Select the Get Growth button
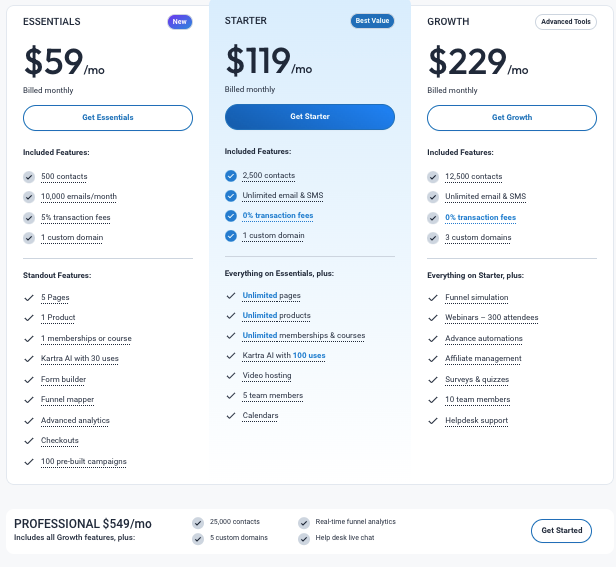616x567 pixels. point(512,118)
